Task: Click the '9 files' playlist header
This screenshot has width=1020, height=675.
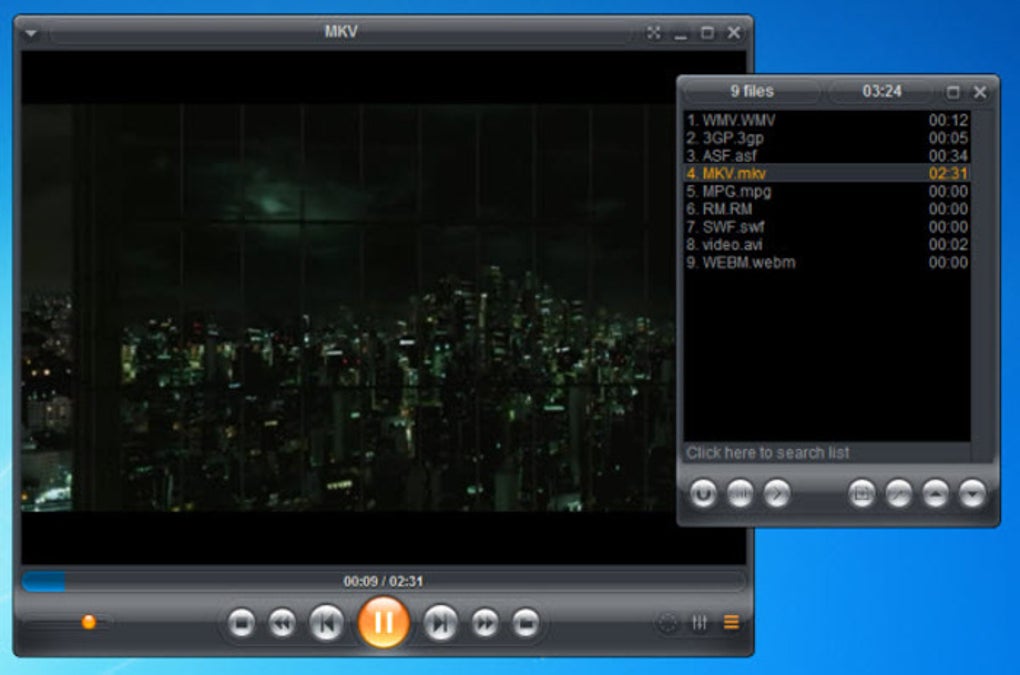Action: click(x=752, y=91)
